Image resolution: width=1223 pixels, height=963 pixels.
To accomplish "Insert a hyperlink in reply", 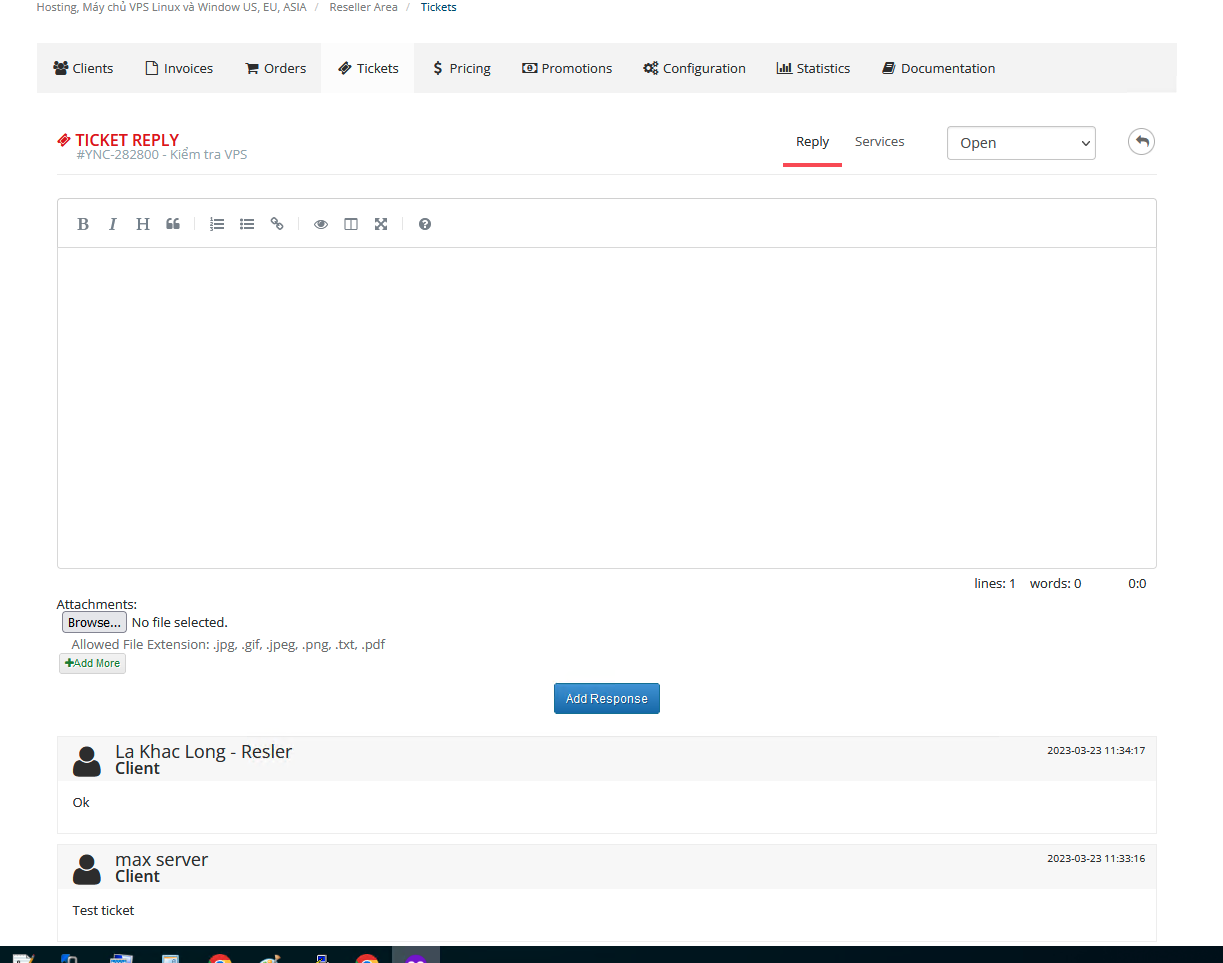I will tap(277, 224).
